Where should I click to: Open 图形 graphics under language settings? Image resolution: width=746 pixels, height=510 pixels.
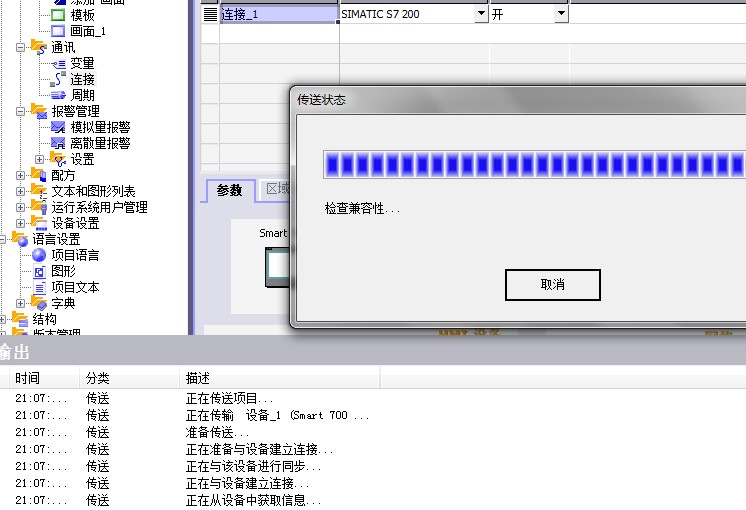(x=63, y=272)
